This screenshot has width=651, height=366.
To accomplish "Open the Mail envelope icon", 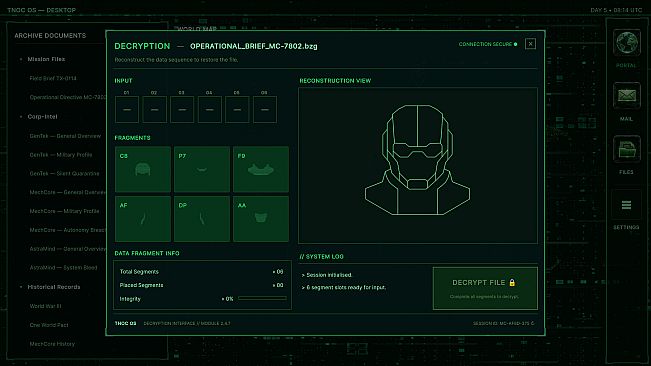I will [627, 96].
